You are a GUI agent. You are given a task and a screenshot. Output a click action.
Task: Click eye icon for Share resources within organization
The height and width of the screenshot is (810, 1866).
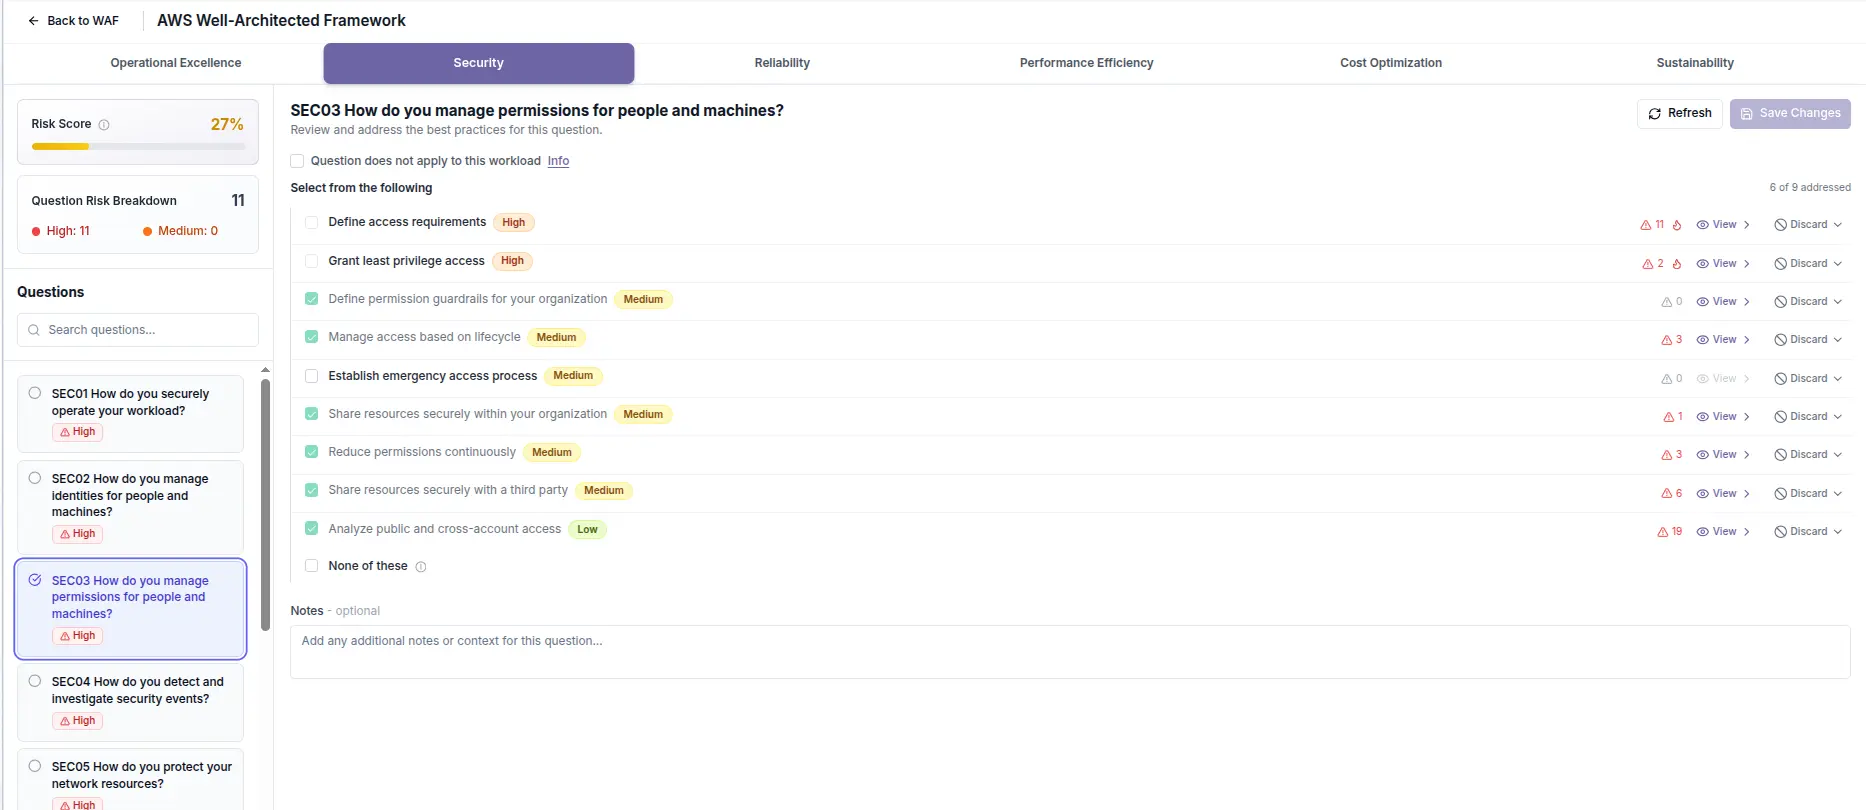pyautogui.click(x=1702, y=417)
